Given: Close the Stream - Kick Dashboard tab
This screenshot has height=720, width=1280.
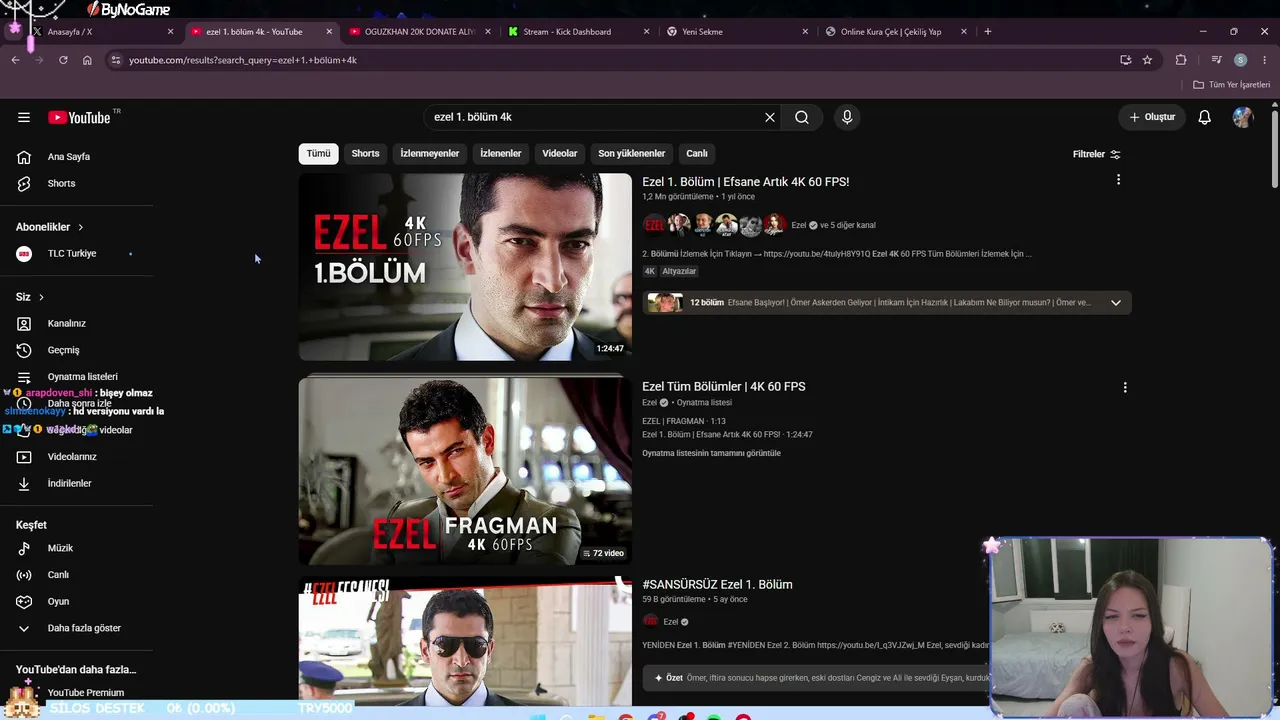Looking at the screenshot, I should tap(646, 32).
